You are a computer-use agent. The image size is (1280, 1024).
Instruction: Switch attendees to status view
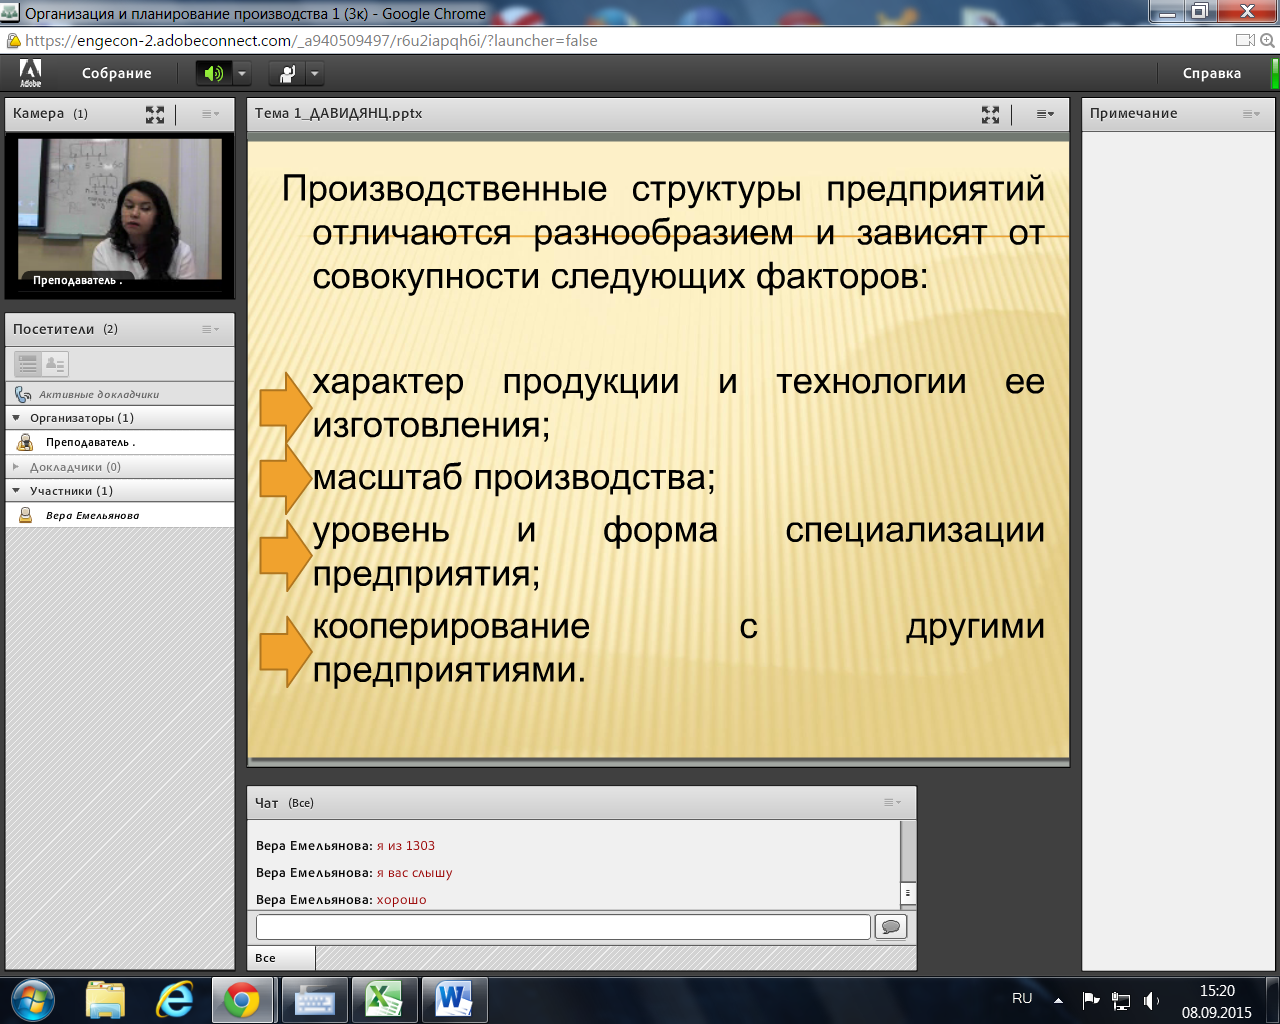(55, 364)
